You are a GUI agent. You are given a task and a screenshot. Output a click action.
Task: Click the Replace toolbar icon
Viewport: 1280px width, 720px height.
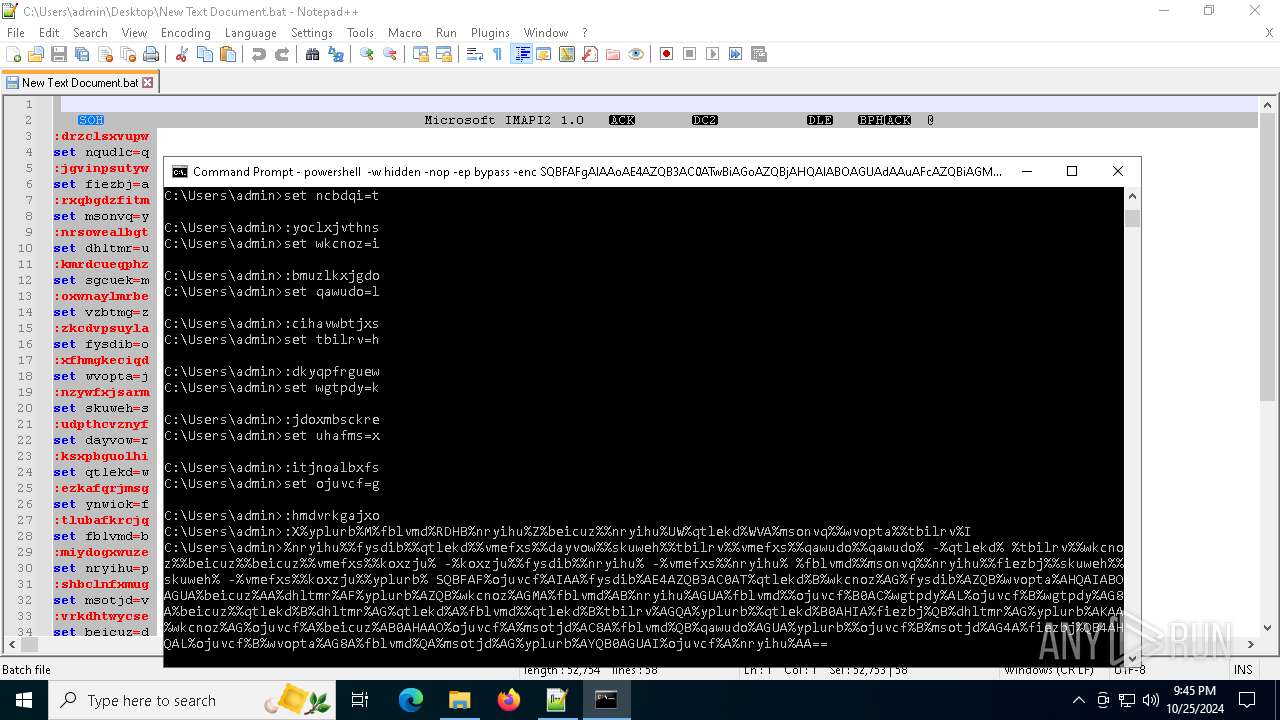336,54
